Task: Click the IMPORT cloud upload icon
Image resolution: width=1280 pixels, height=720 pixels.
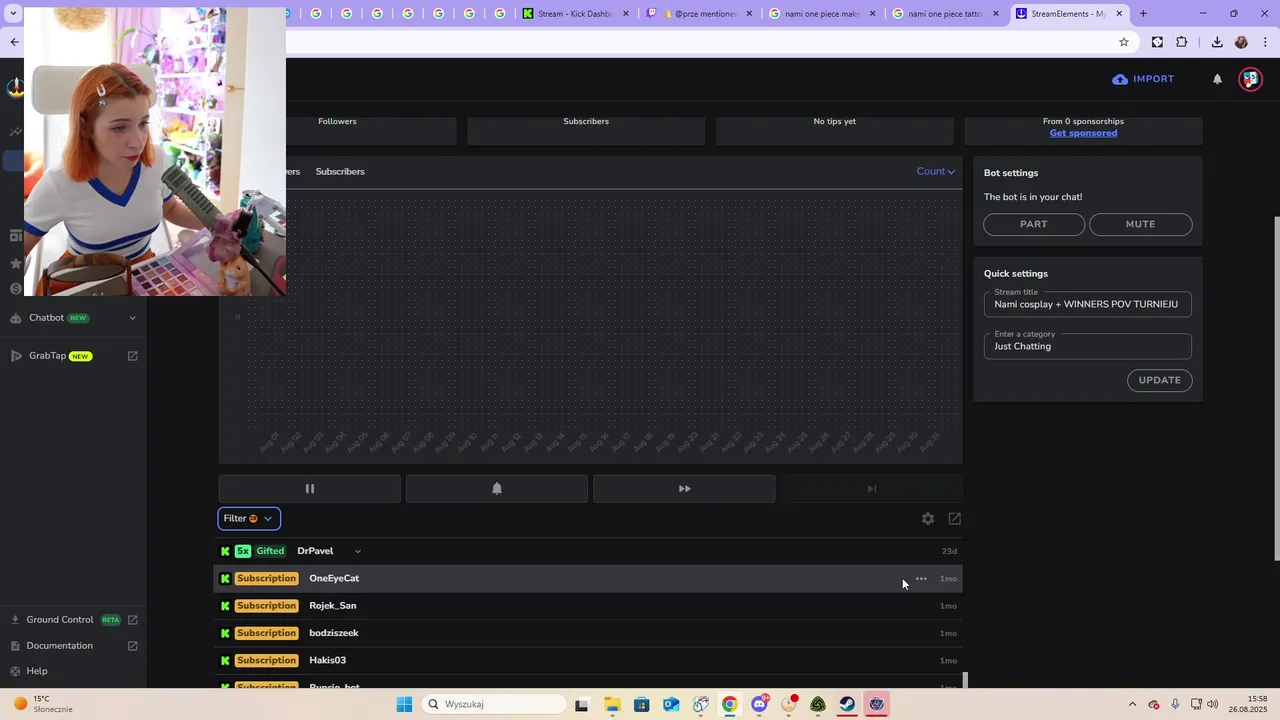Action: (1120, 79)
